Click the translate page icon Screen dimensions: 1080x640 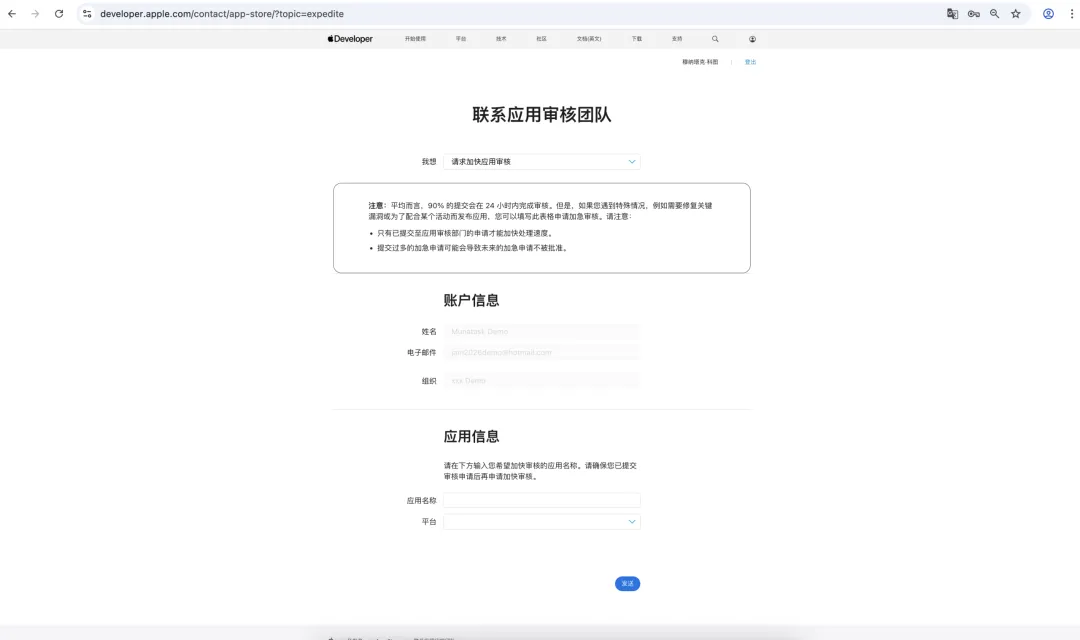tap(953, 14)
